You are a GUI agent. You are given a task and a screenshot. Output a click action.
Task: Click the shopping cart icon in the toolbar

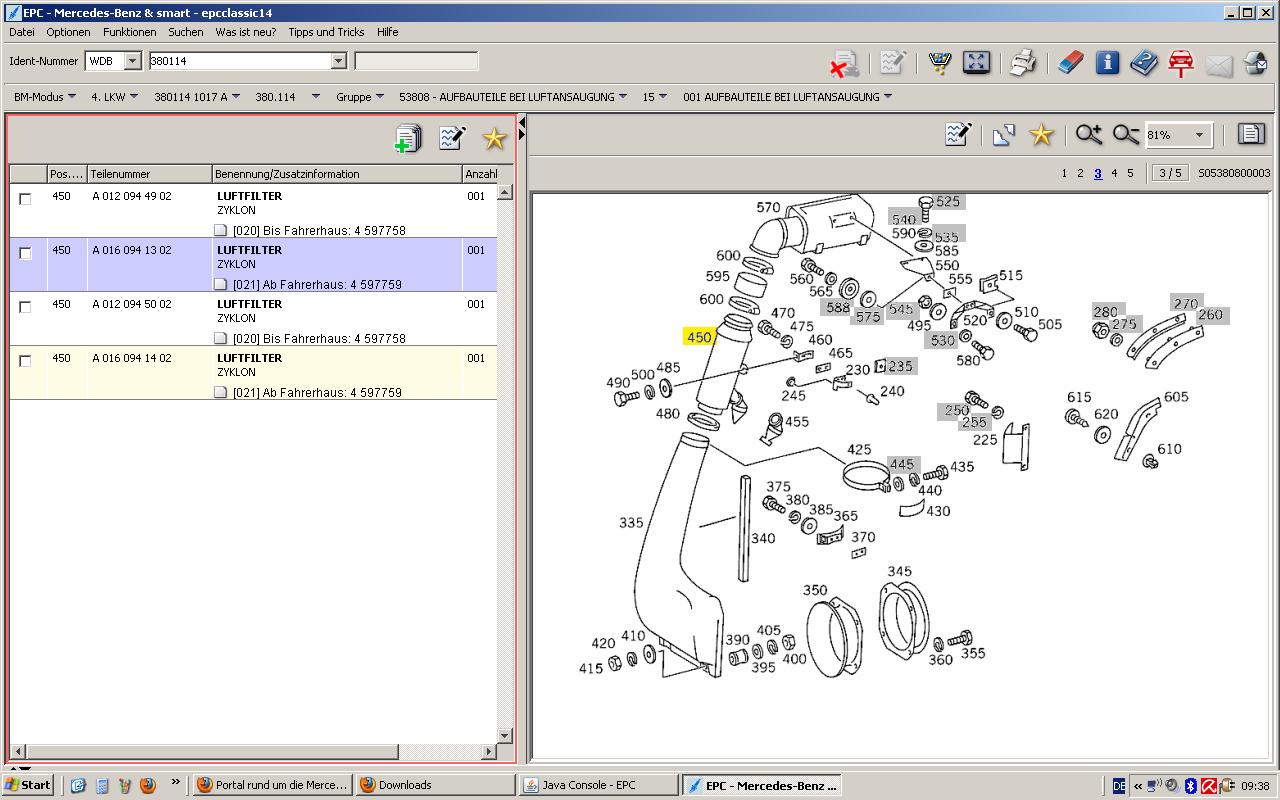pyautogui.click(x=939, y=63)
